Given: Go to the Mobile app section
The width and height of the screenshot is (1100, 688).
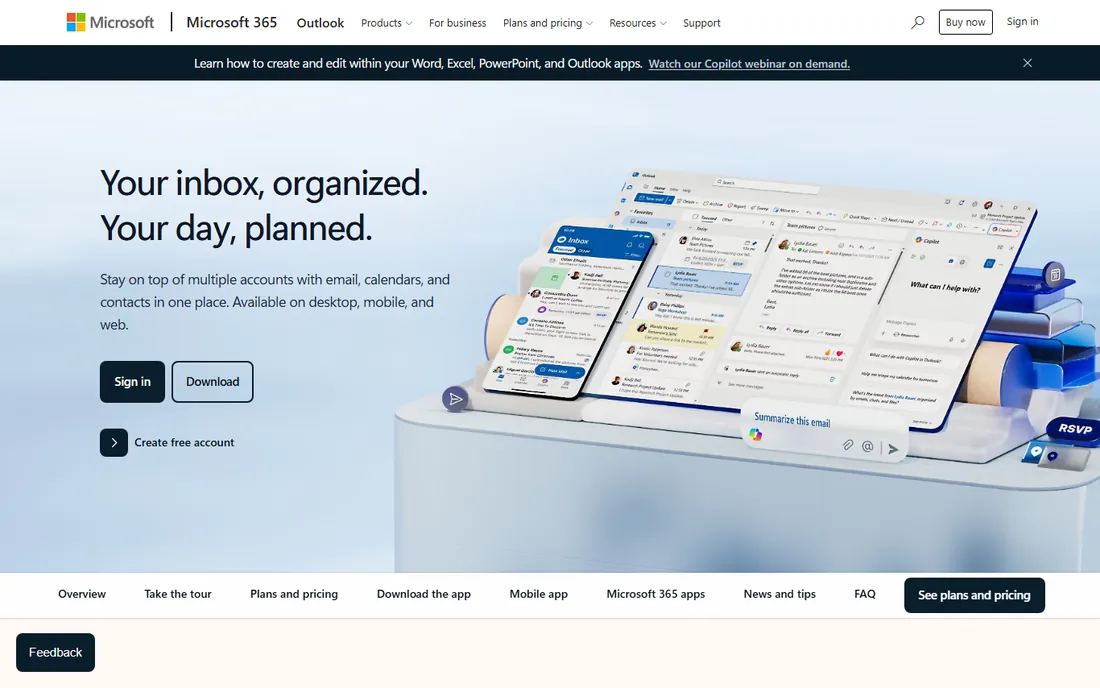Looking at the screenshot, I should (x=538, y=594).
